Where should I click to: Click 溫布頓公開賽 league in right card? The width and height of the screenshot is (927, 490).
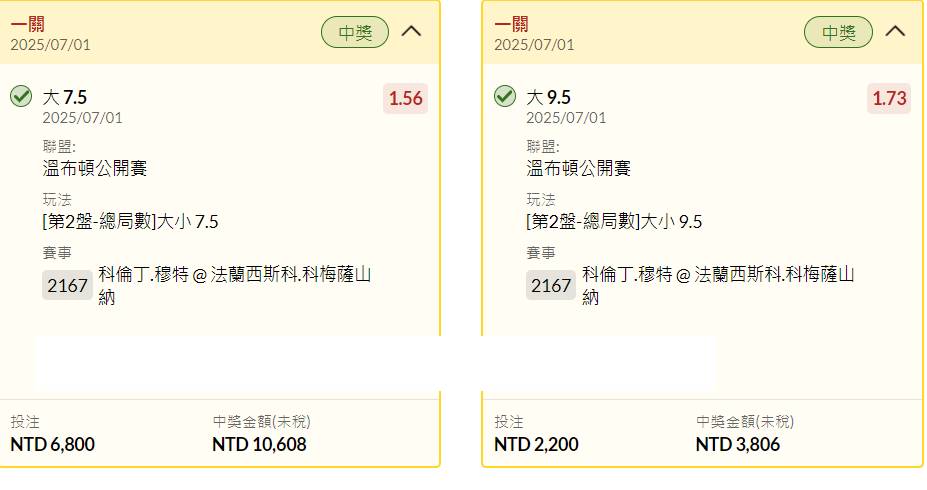[x=578, y=168]
